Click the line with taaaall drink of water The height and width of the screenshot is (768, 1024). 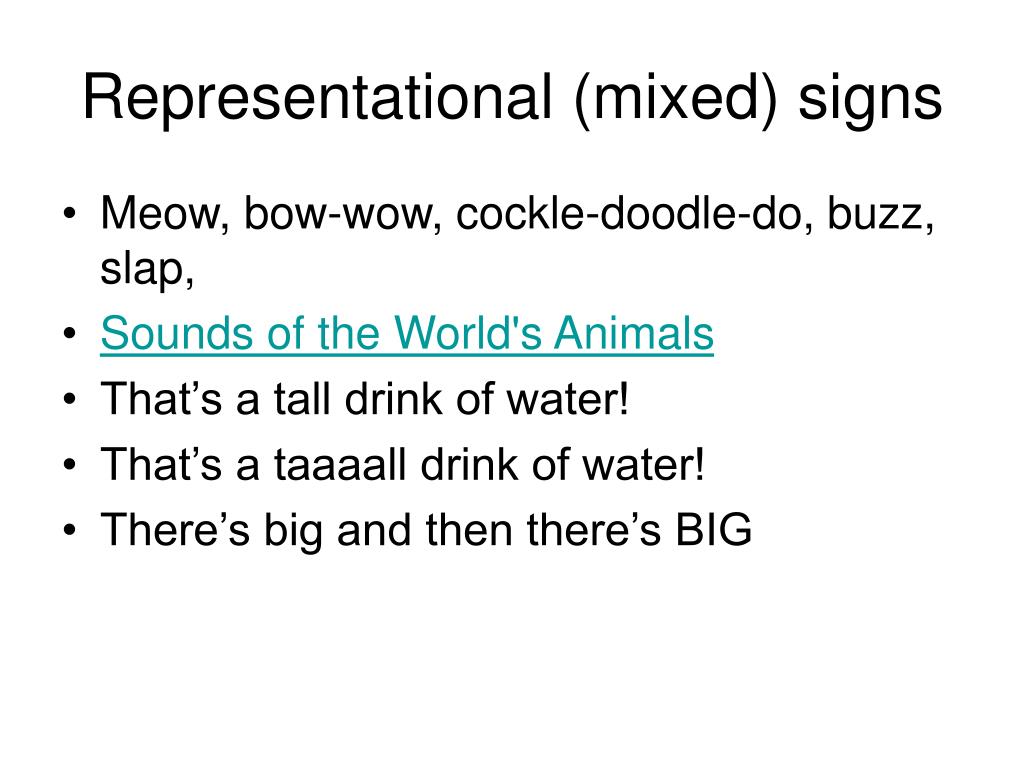403,464
